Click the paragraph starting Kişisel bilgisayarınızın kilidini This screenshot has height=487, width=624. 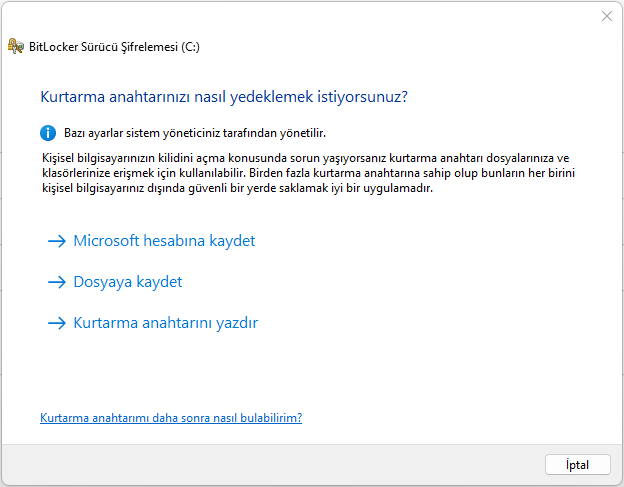308,173
